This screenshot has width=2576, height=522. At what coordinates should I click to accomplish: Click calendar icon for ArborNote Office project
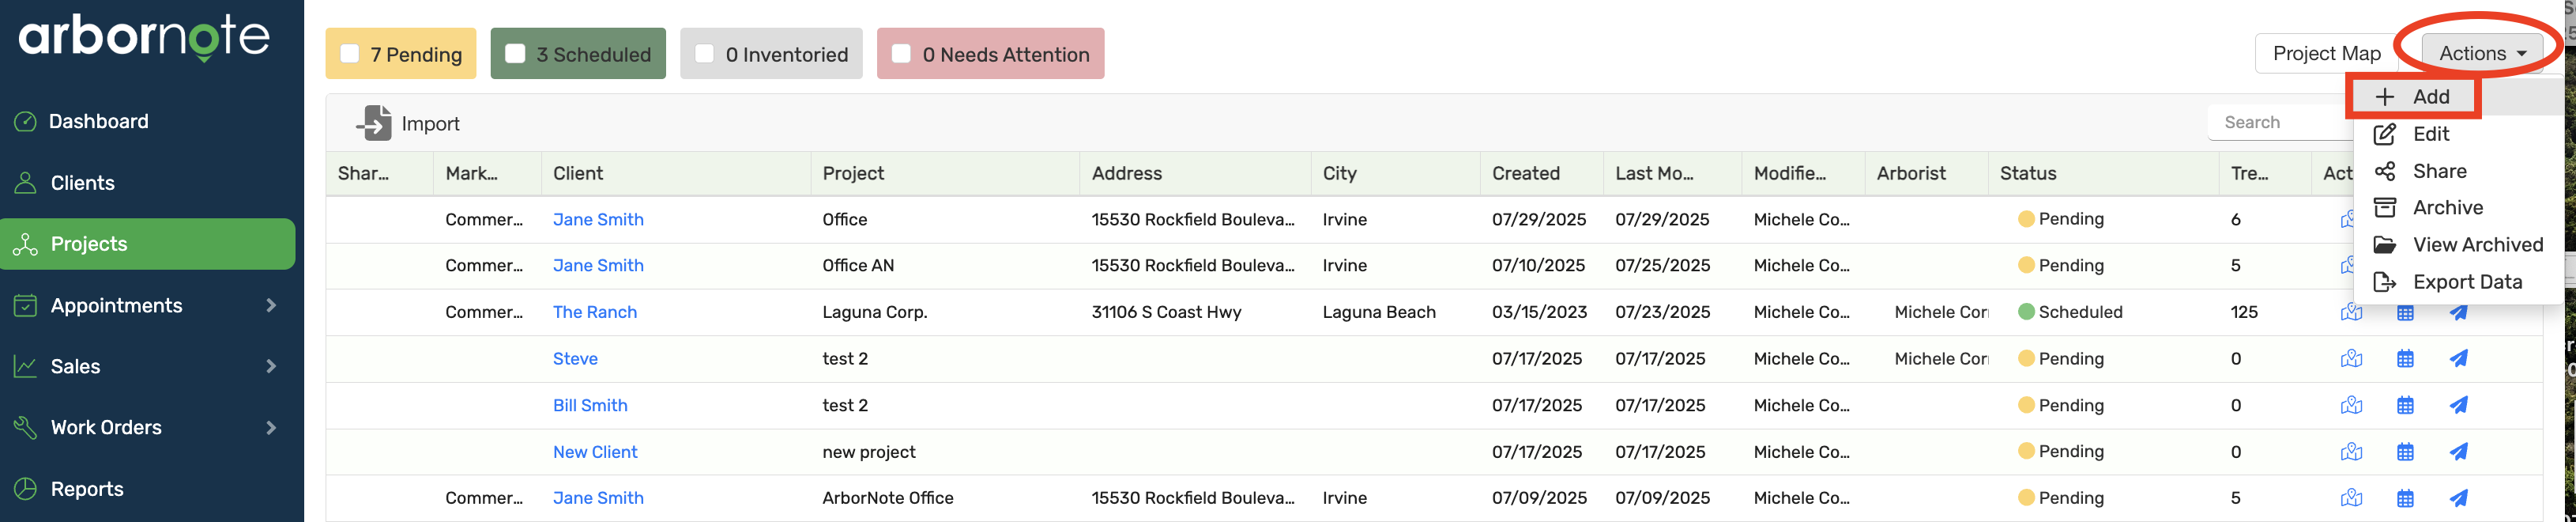coord(2405,498)
